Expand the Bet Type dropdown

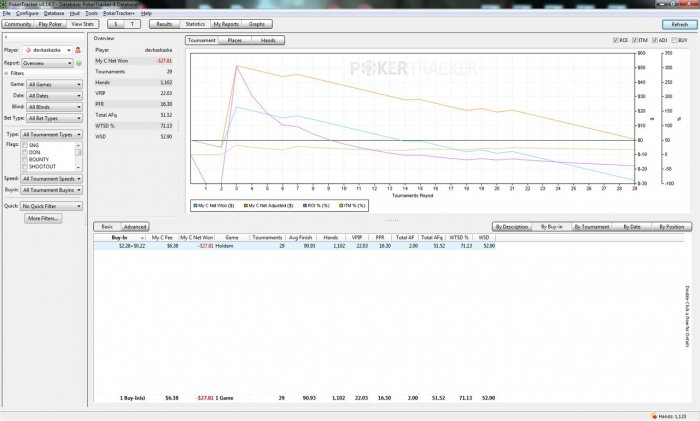click(54, 118)
